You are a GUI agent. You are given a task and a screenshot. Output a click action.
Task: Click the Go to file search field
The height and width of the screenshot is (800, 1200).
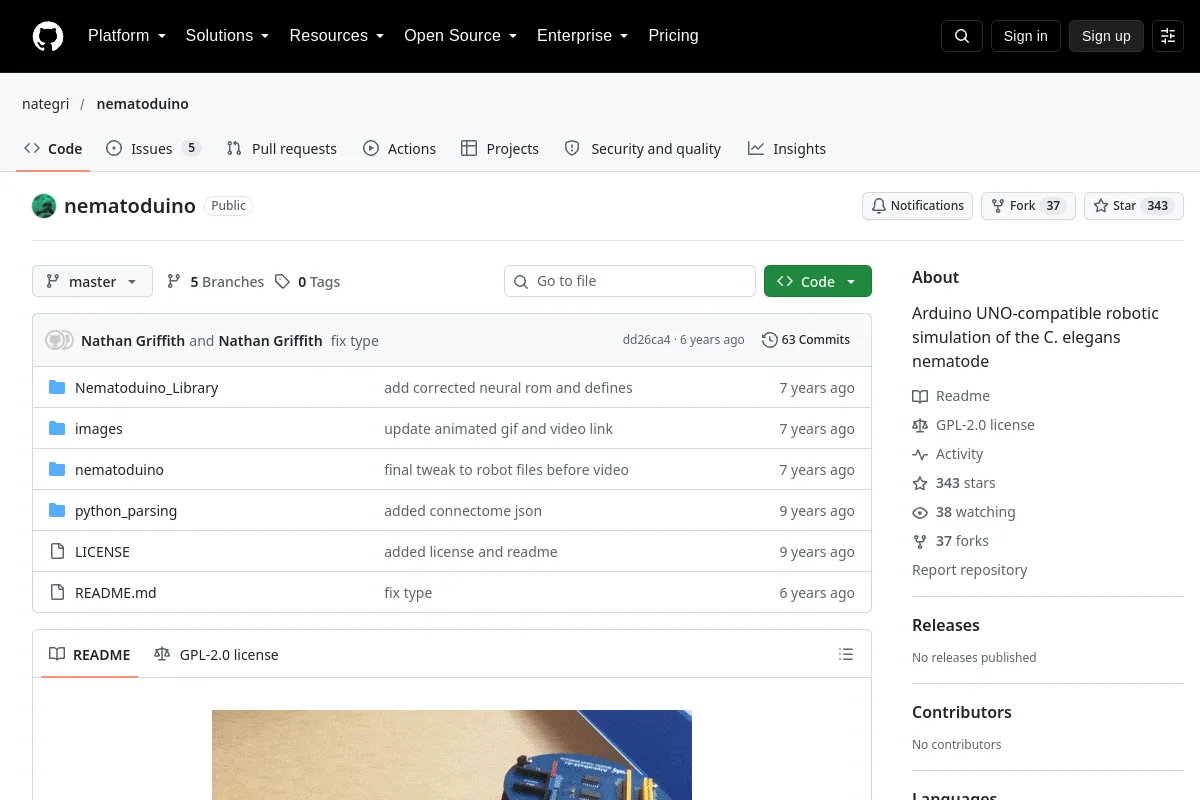coord(630,282)
